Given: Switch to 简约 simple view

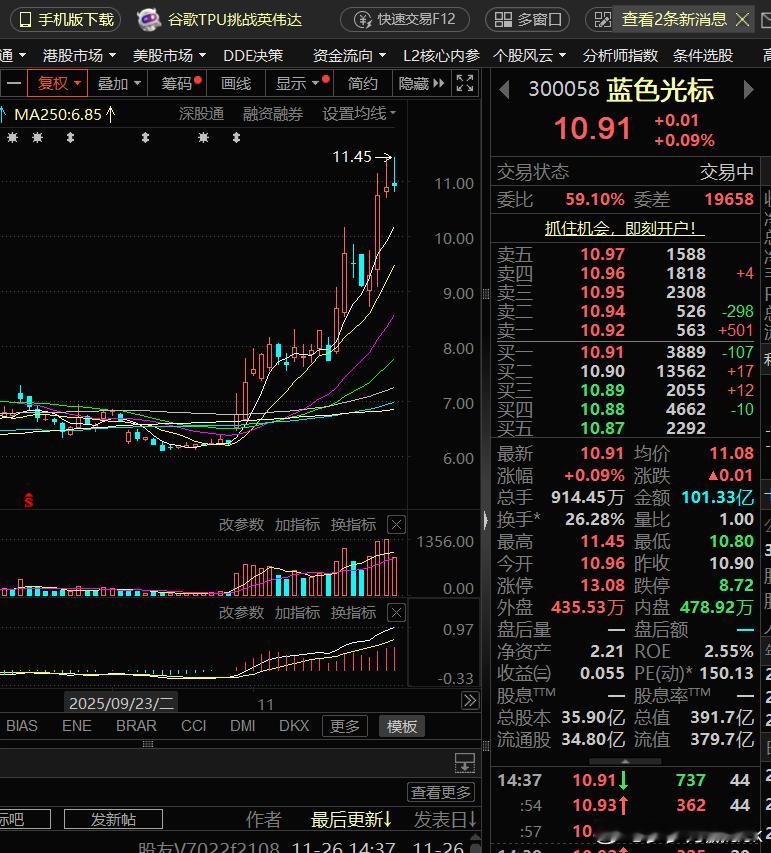Looking at the screenshot, I should [362, 84].
